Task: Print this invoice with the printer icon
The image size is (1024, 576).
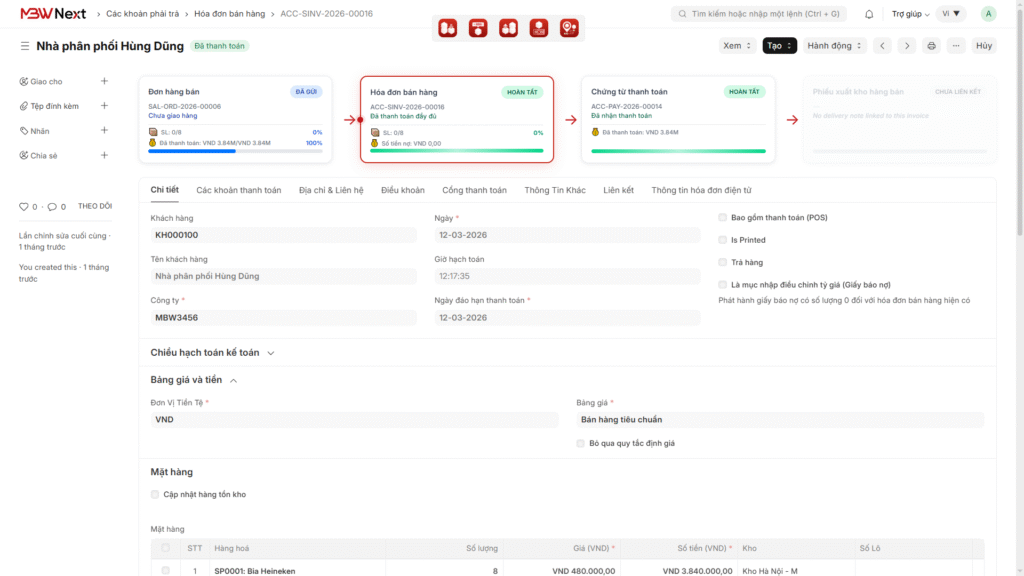Action: (931, 46)
